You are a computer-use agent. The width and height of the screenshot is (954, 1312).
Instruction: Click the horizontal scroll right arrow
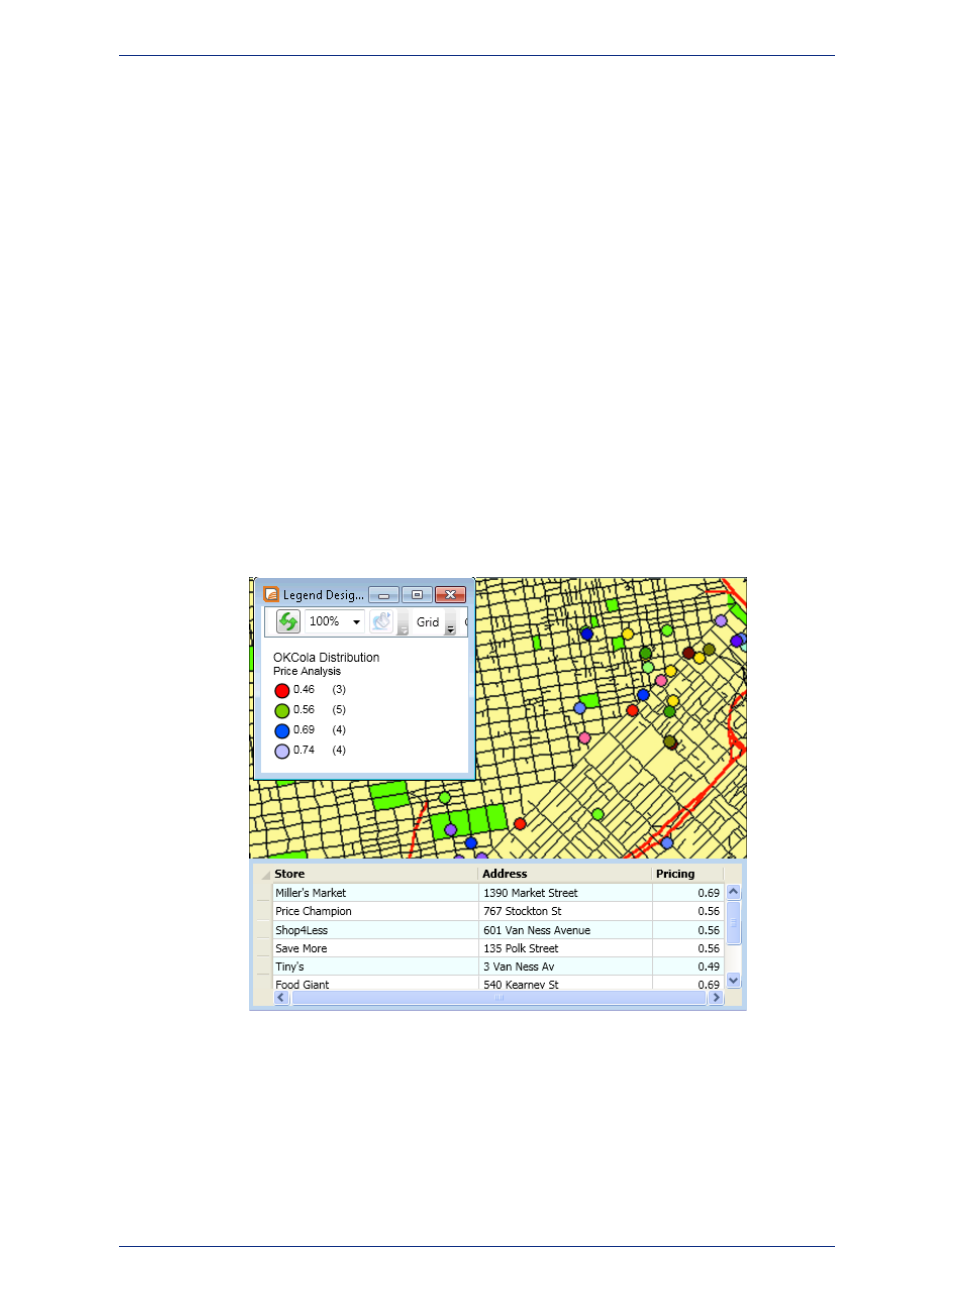point(716,998)
